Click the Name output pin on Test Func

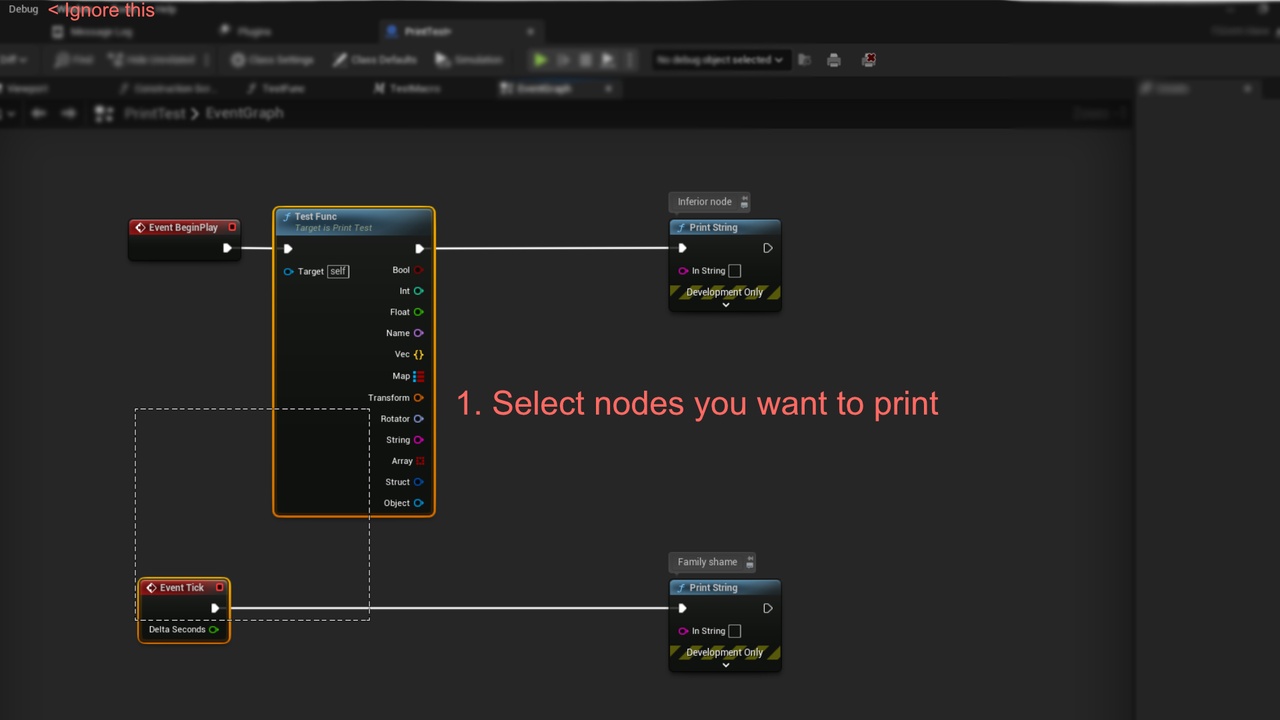[x=419, y=333]
